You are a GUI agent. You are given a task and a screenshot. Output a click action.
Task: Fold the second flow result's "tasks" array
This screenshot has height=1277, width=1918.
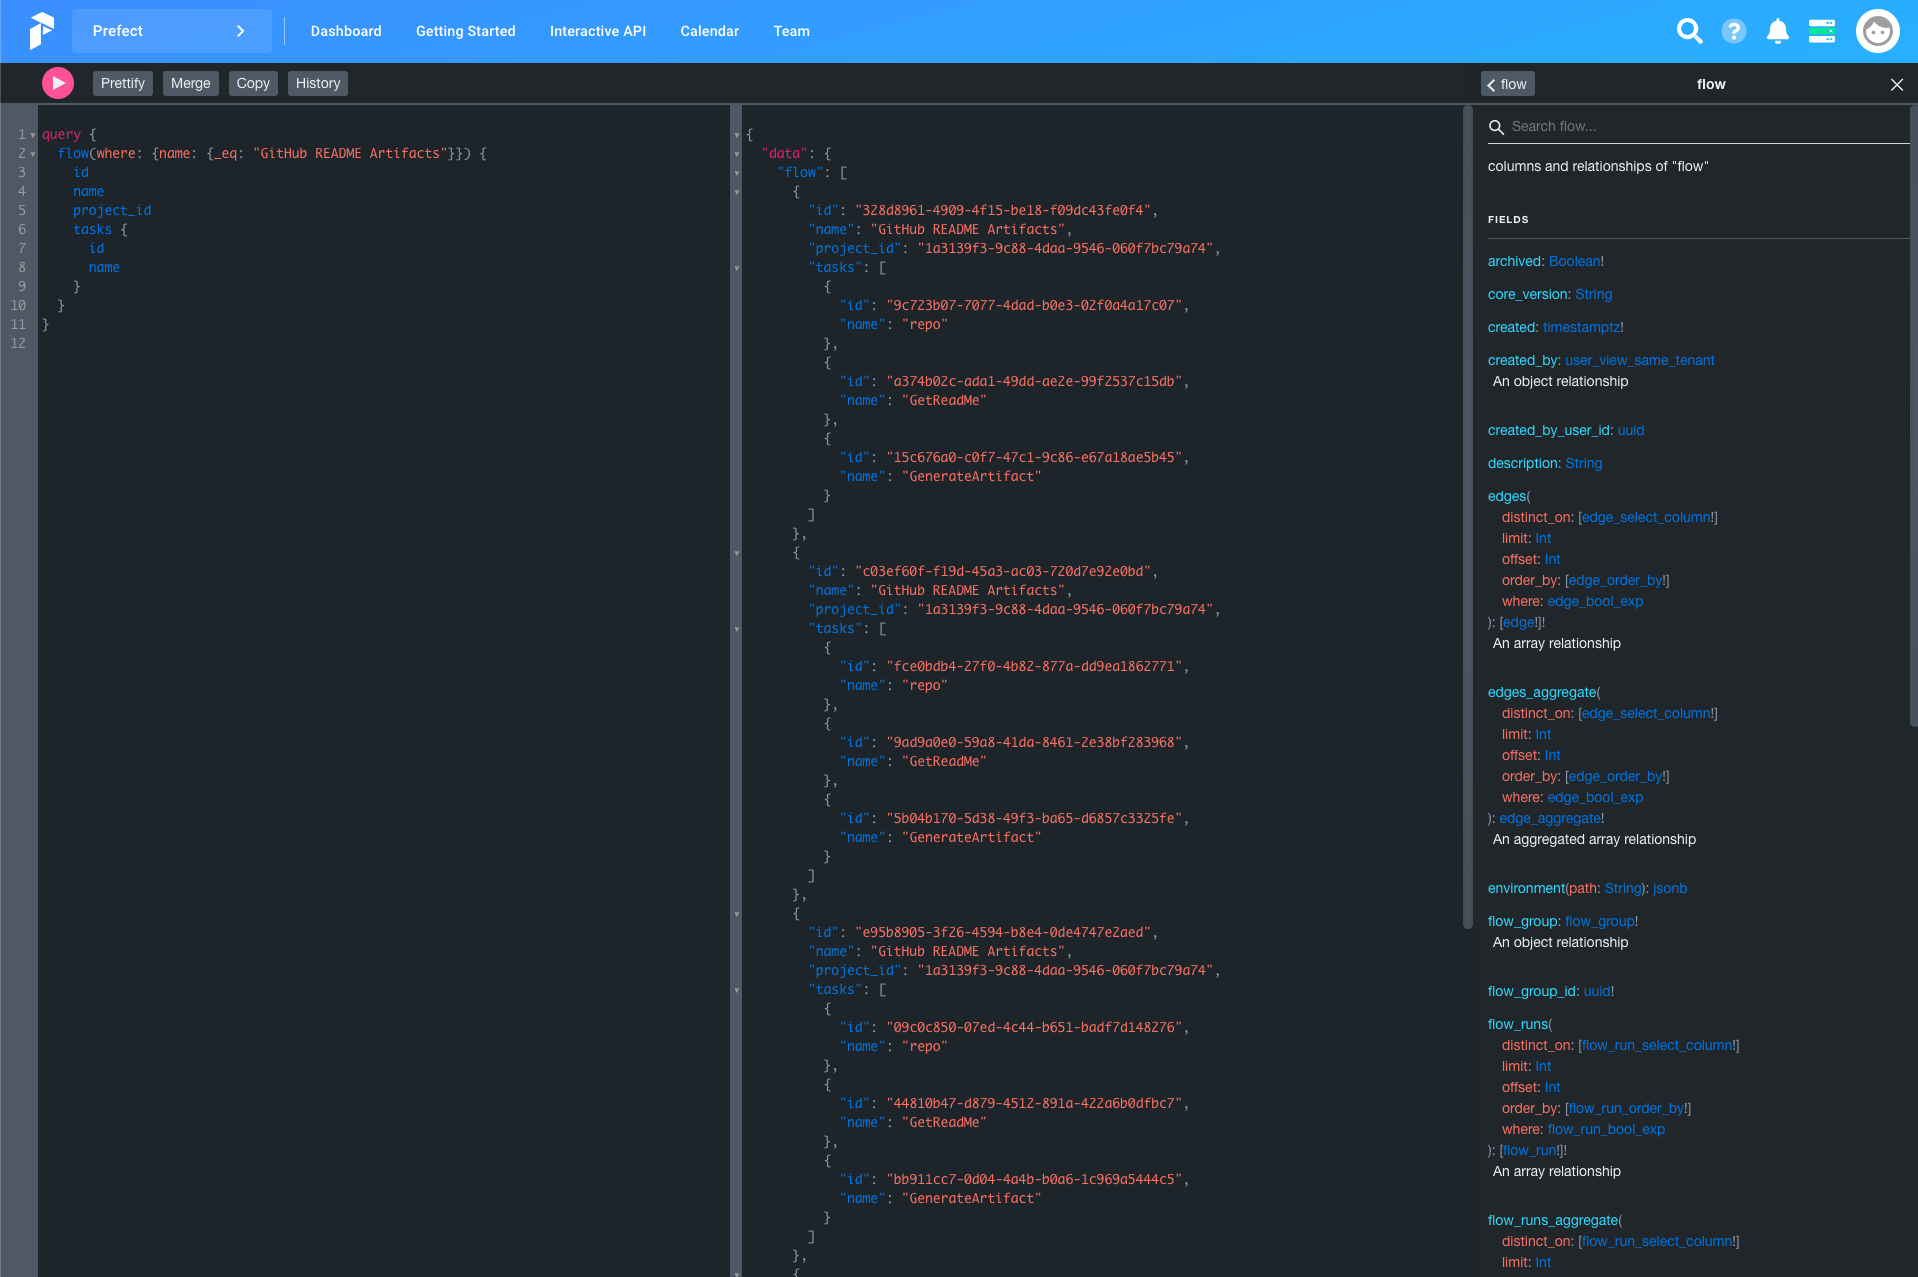737,629
